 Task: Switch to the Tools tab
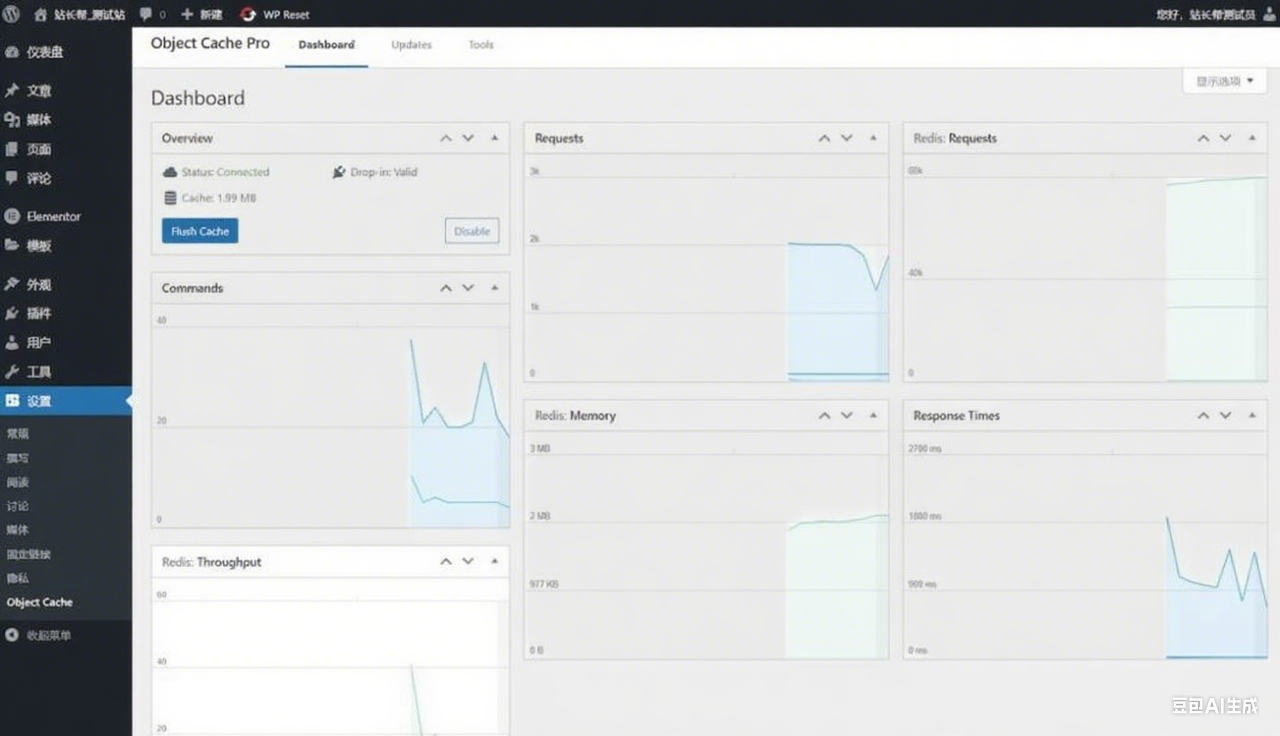coord(481,45)
